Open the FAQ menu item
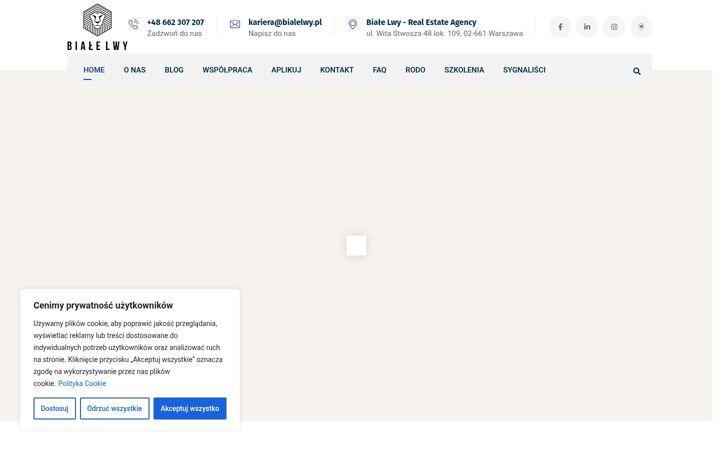The height and width of the screenshot is (450, 720). (379, 70)
